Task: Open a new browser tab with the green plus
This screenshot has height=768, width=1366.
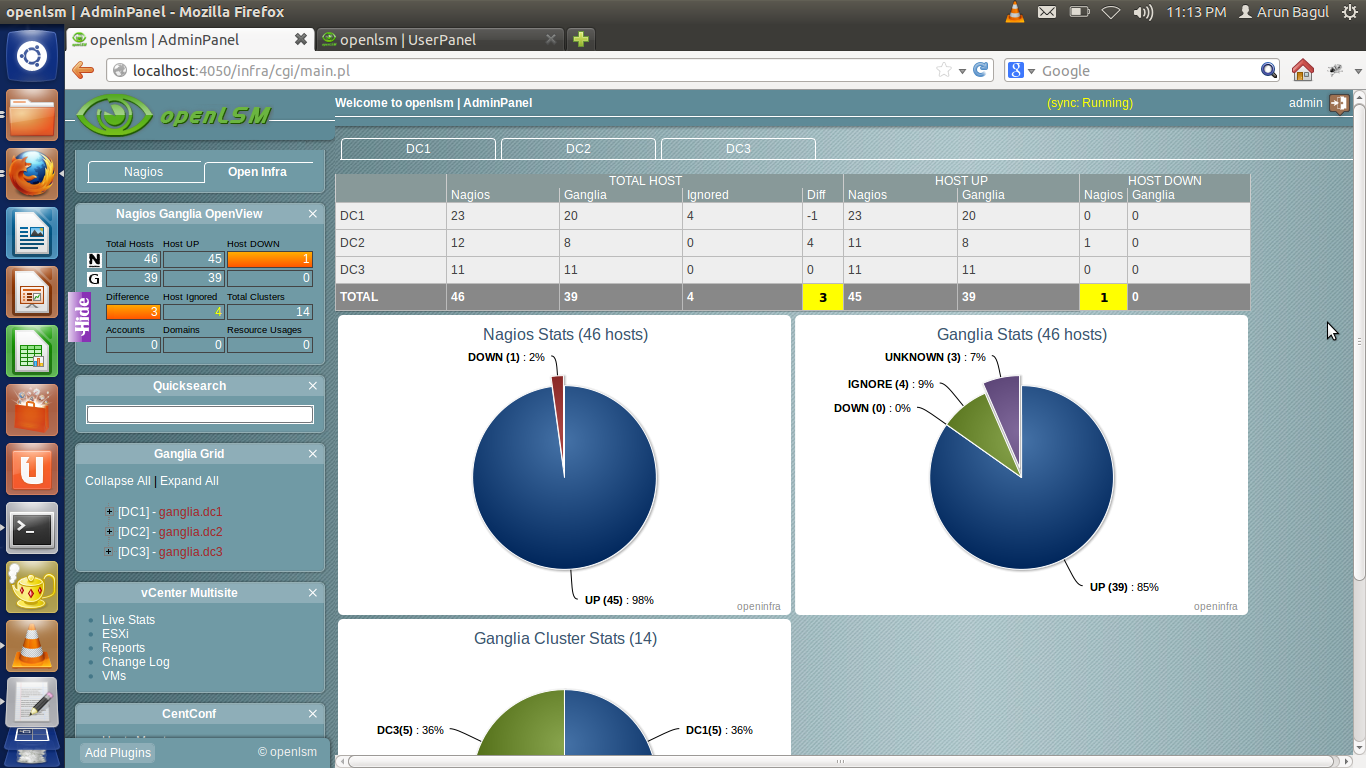Action: pyautogui.click(x=580, y=40)
